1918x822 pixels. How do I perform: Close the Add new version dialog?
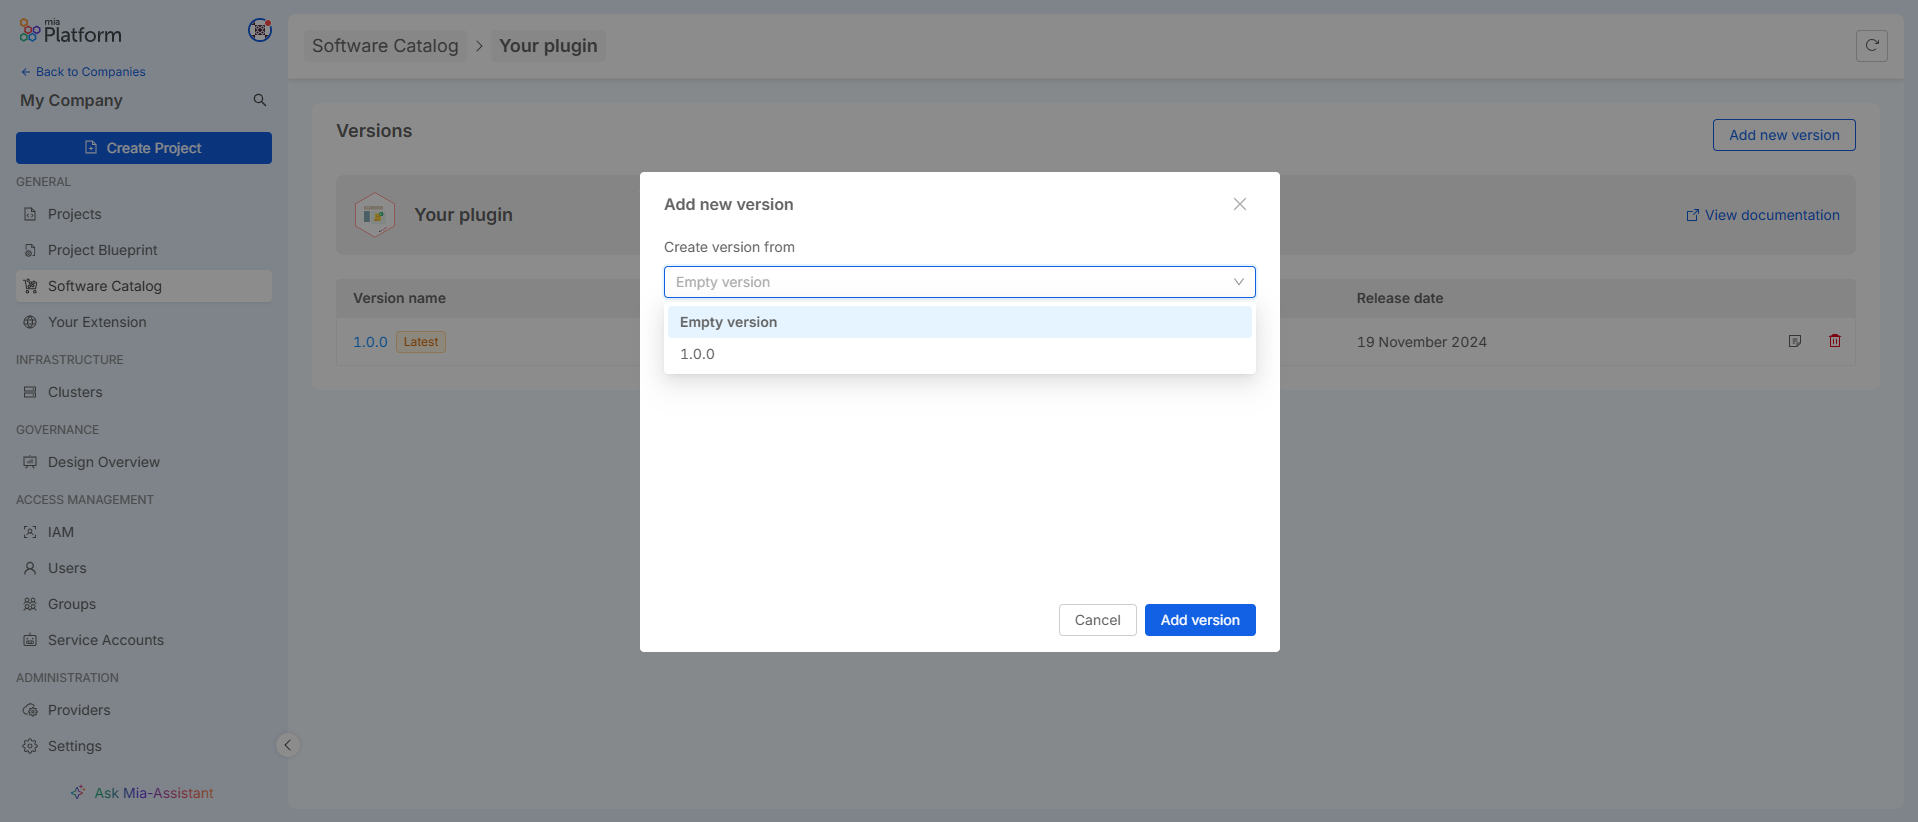[x=1240, y=204]
